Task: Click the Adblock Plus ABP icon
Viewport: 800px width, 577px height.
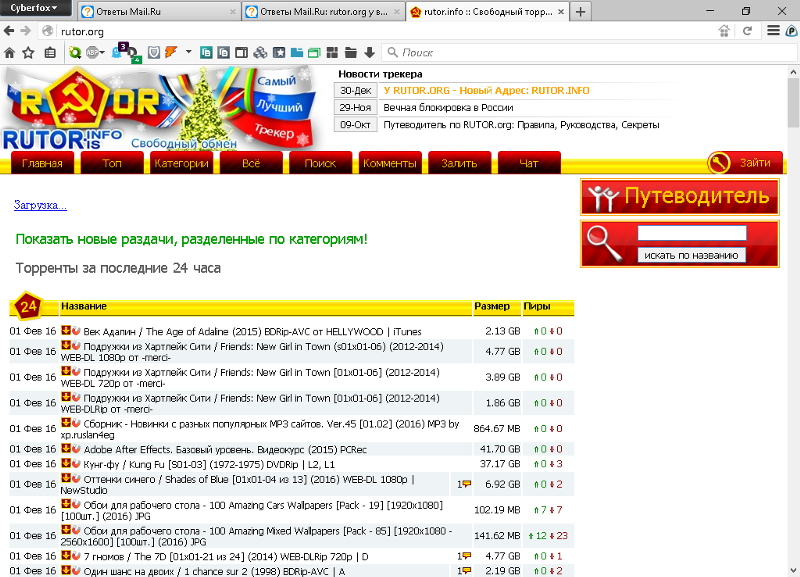Action: pos(92,53)
